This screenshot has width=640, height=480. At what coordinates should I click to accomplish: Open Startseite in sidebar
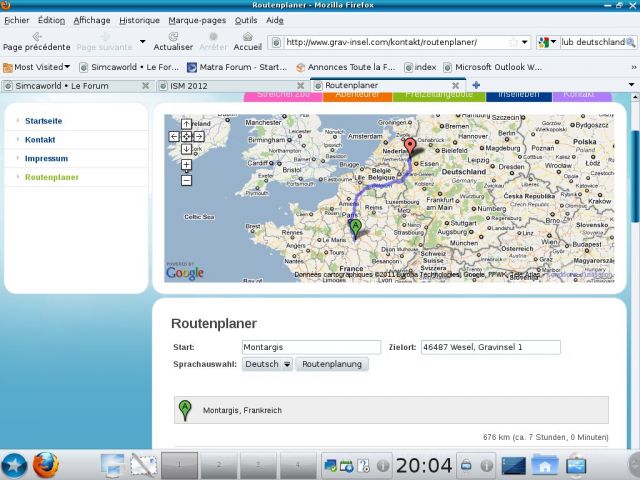click(x=44, y=121)
